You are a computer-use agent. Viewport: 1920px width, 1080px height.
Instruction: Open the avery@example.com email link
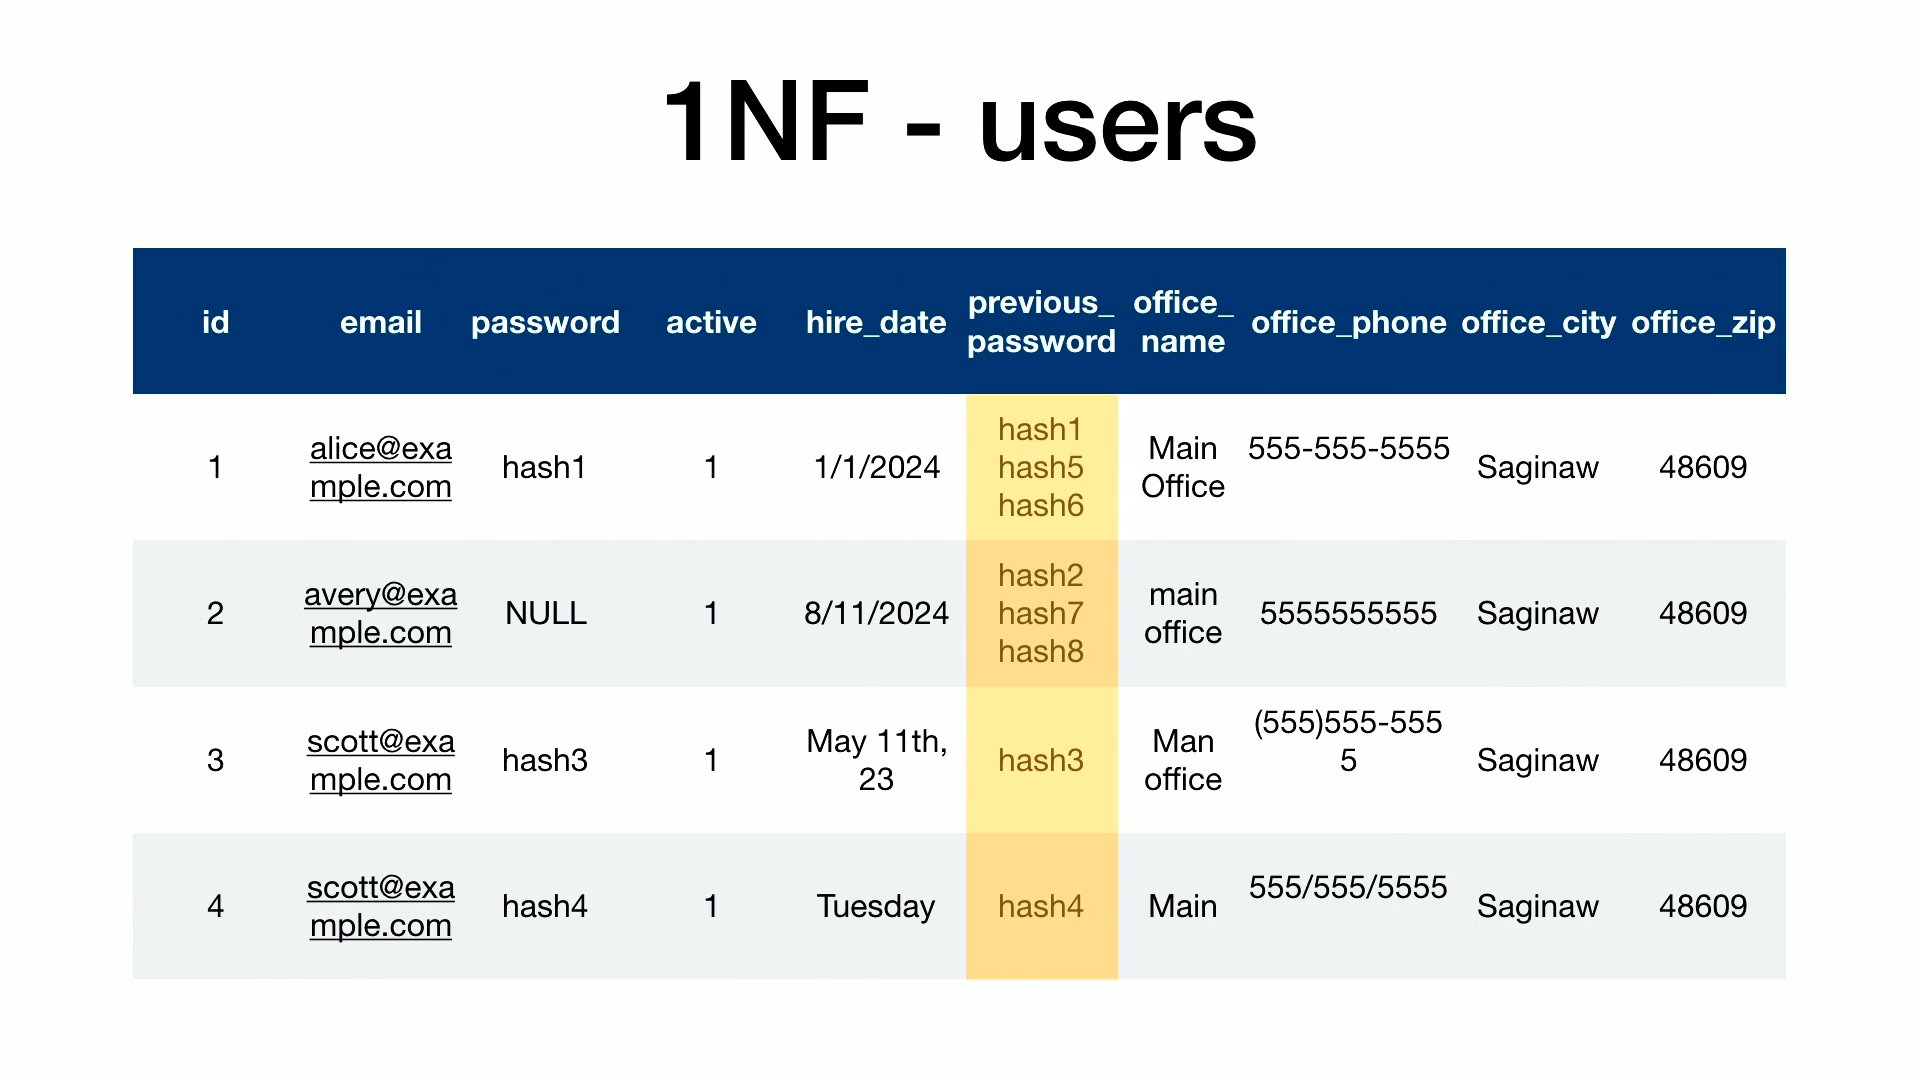380,613
